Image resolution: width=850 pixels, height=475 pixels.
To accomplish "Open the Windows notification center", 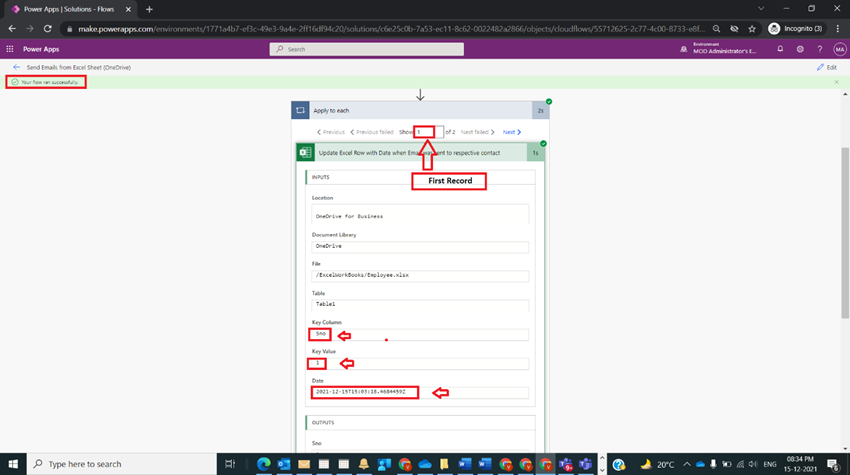I will point(833,464).
